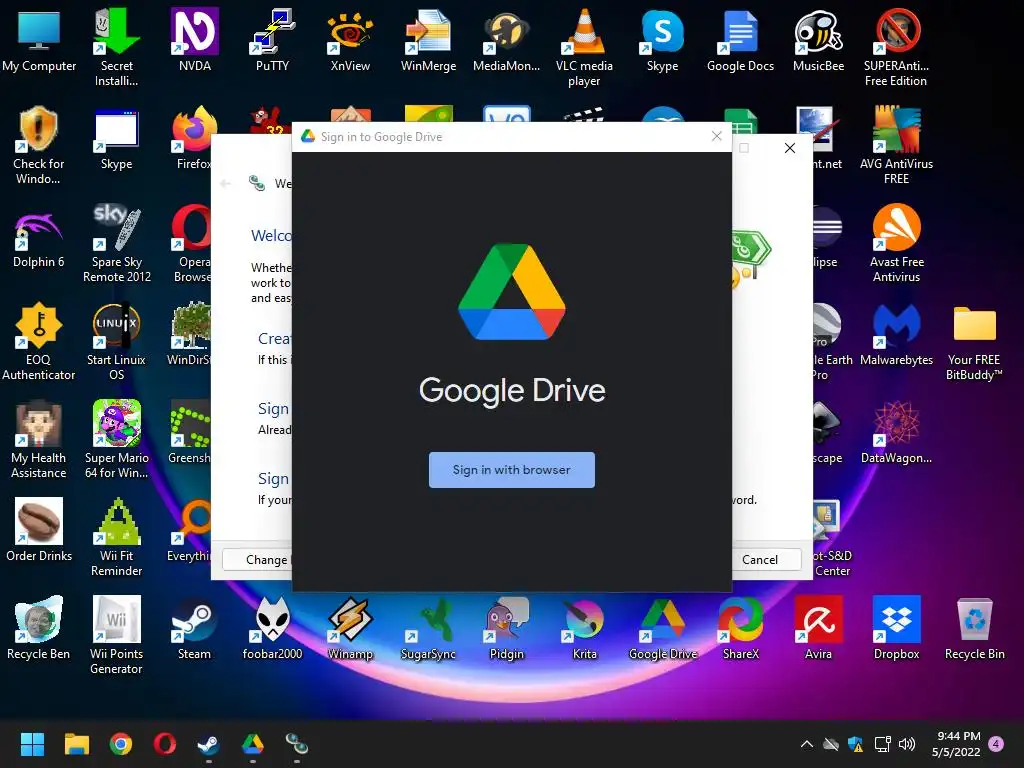Open Chrome from the taskbar
Screen dimensions: 1024x768
(x=121, y=744)
